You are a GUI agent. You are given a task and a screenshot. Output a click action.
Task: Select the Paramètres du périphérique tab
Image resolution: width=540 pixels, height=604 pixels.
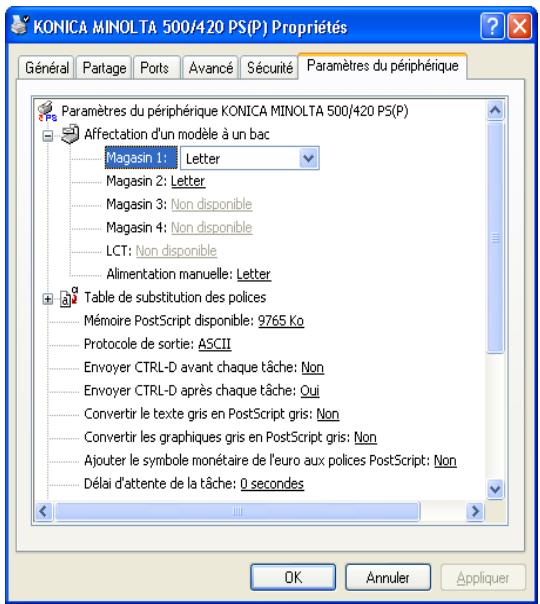[x=382, y=66]
